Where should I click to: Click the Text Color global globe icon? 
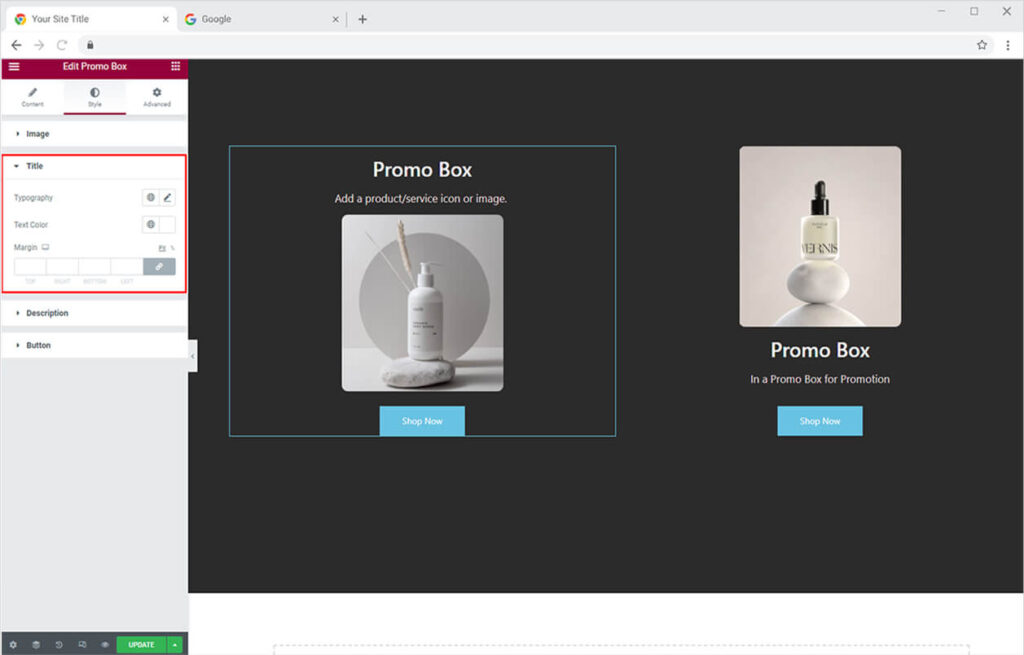pos(150,225)
